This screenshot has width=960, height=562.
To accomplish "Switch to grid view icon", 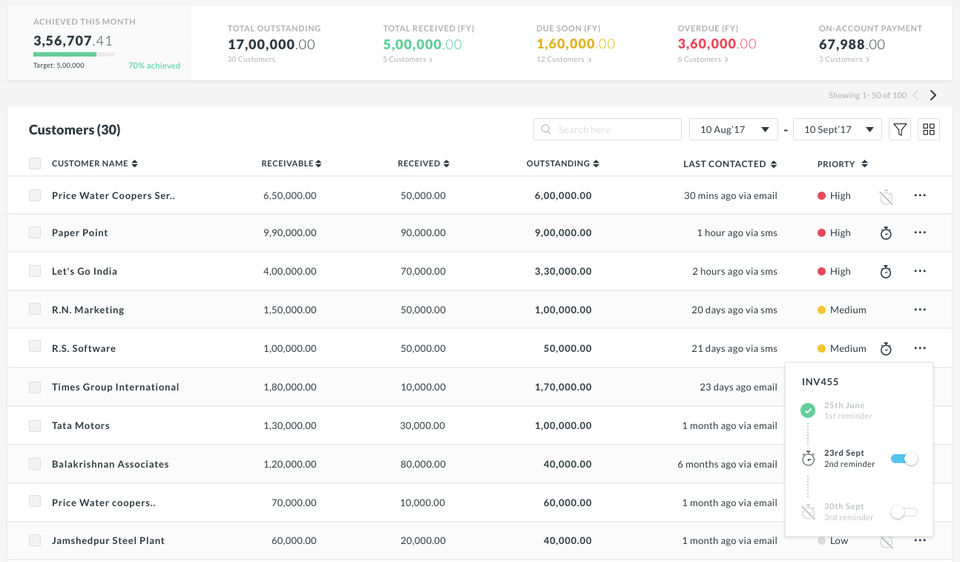I will click(x=929, y=129).
